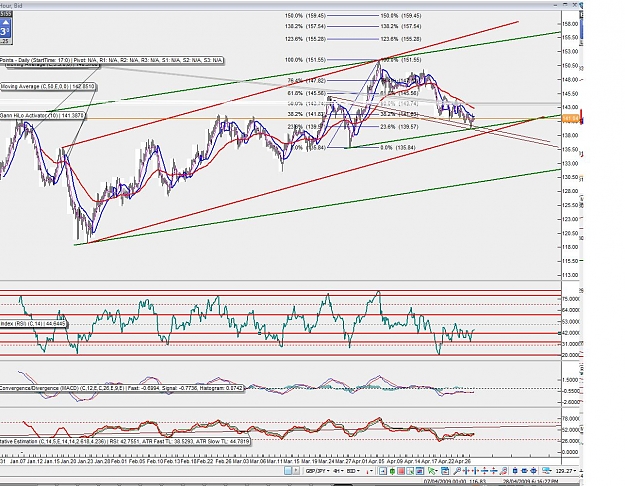
Task: Click the networked computers icon in toolbar
Action: click(546, 471)
